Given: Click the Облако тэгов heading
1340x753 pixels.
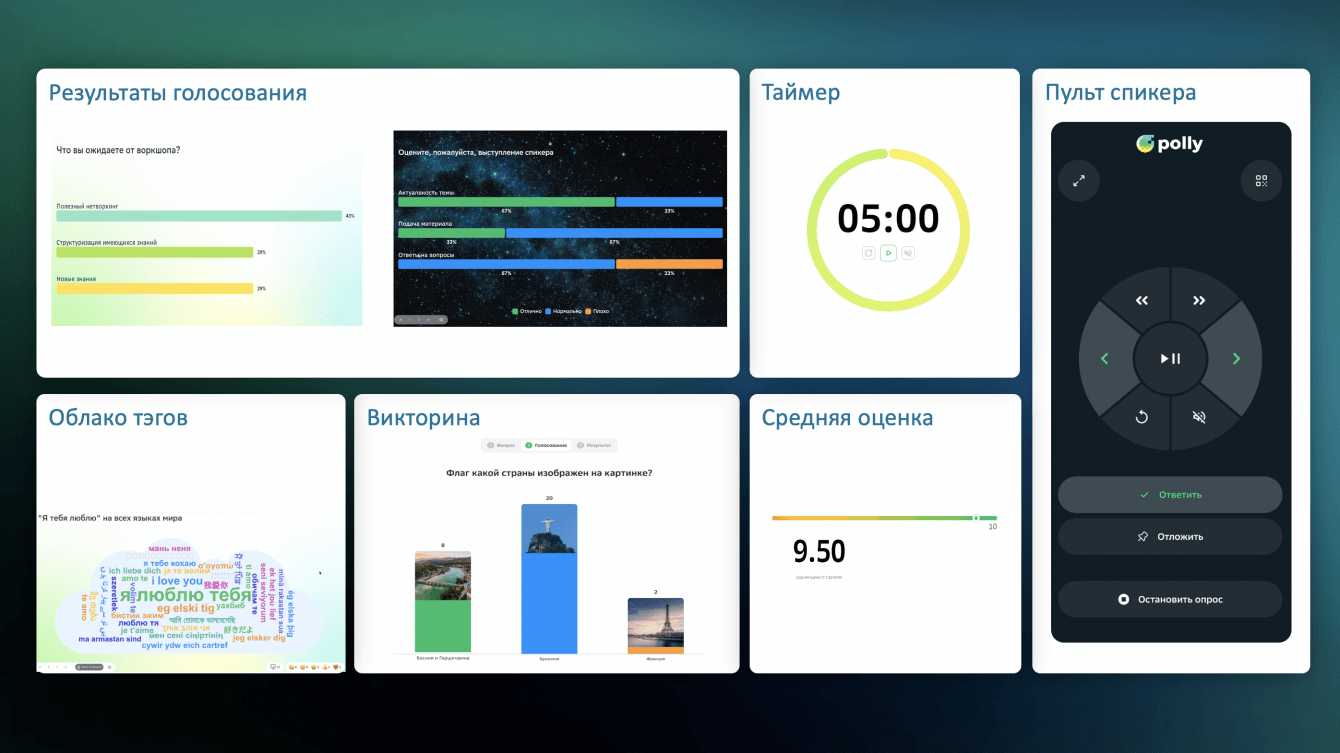Looking at the screenshot, I should pyautogui.click(x=118, y=418).
